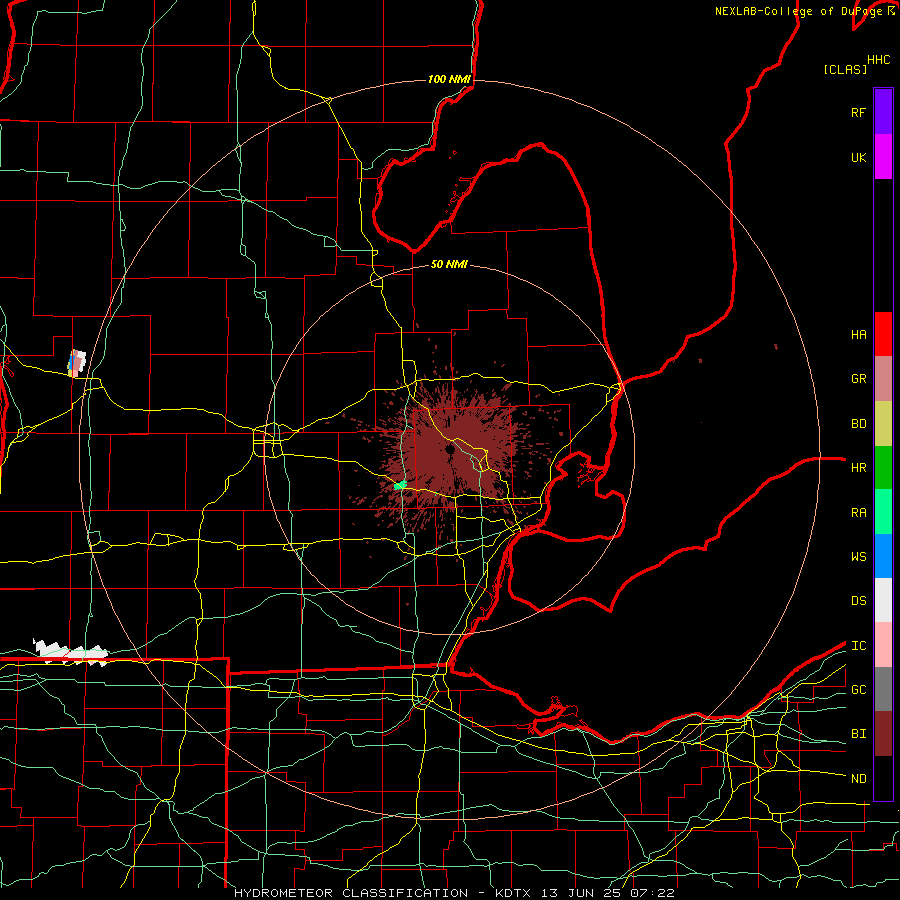900x900 pixels.
Task: Click the black radar site dot at center
Action: (x=449, y=449)
